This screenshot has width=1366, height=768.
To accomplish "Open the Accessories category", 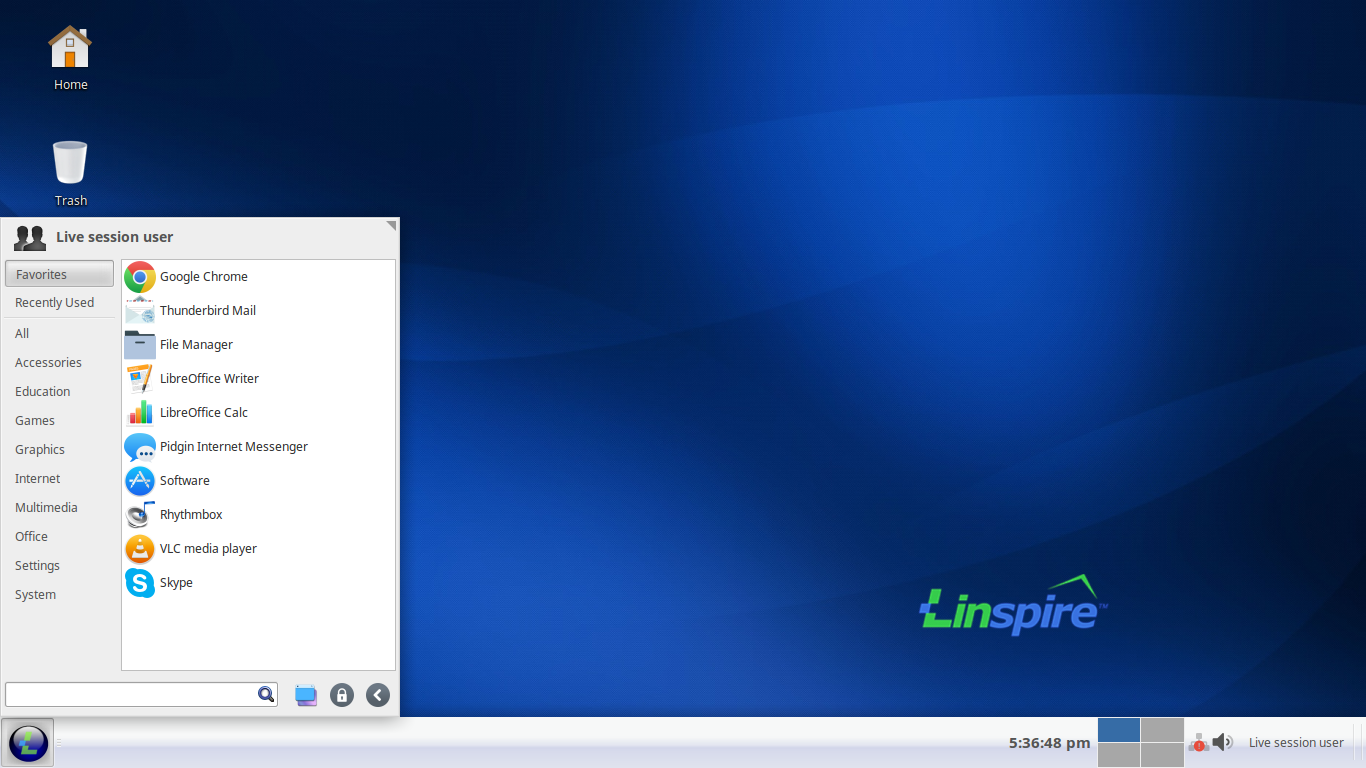I will point(59,363).
